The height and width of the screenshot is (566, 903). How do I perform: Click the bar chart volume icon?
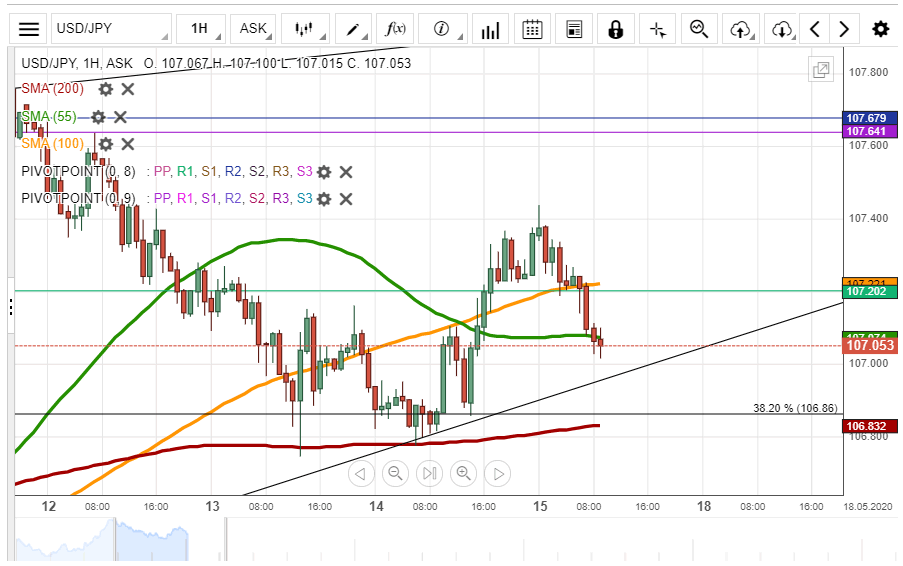tap(490, 29)
